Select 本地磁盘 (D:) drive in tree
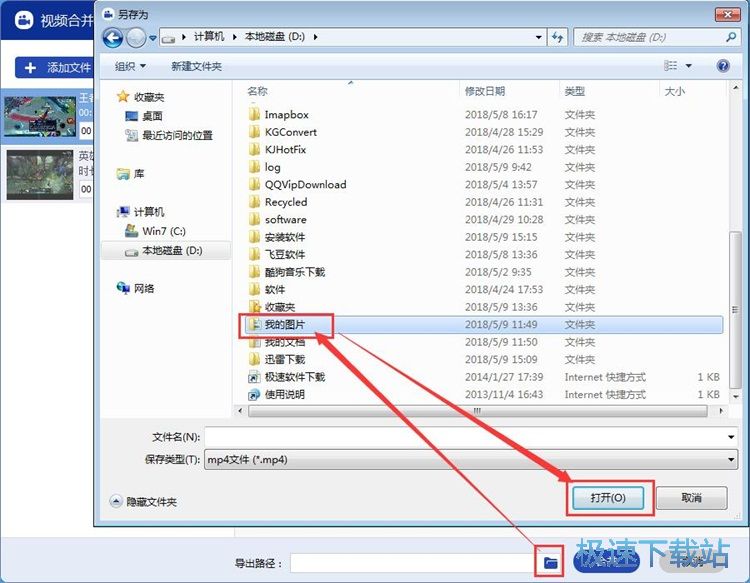750x583 pixels. [x=166, y=251]
